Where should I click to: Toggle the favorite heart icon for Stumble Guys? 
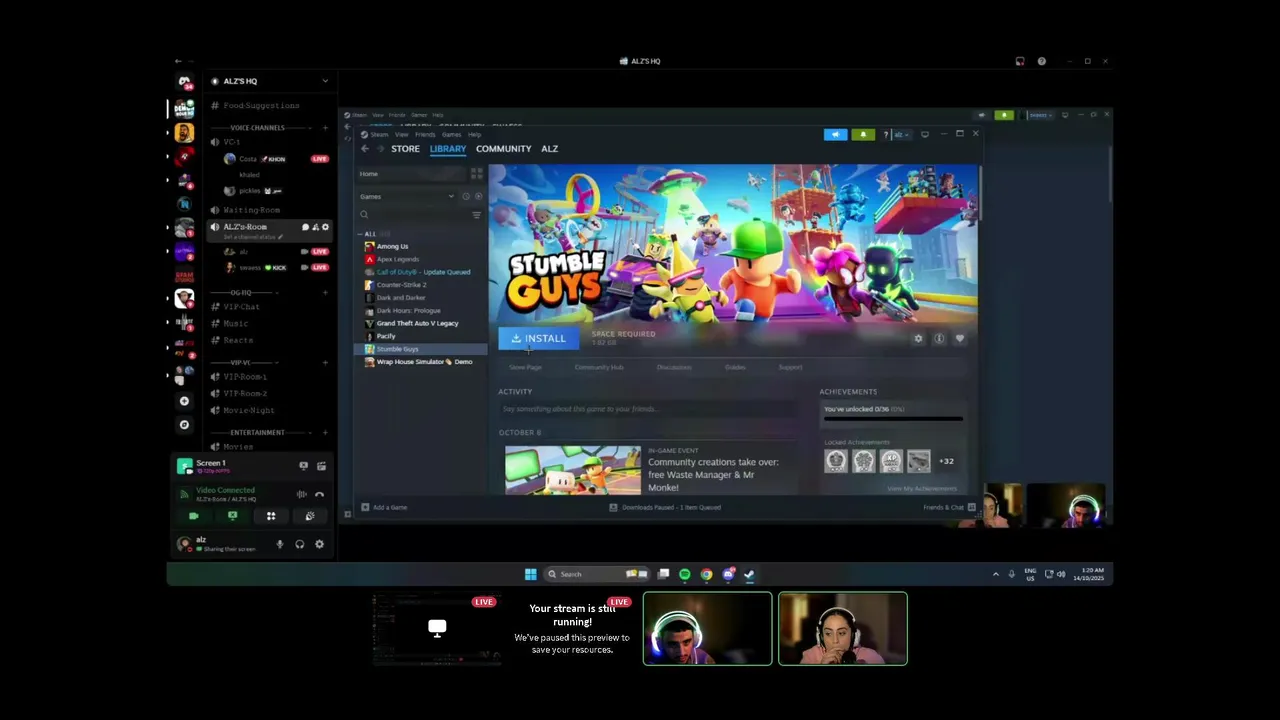pos(960,339)
